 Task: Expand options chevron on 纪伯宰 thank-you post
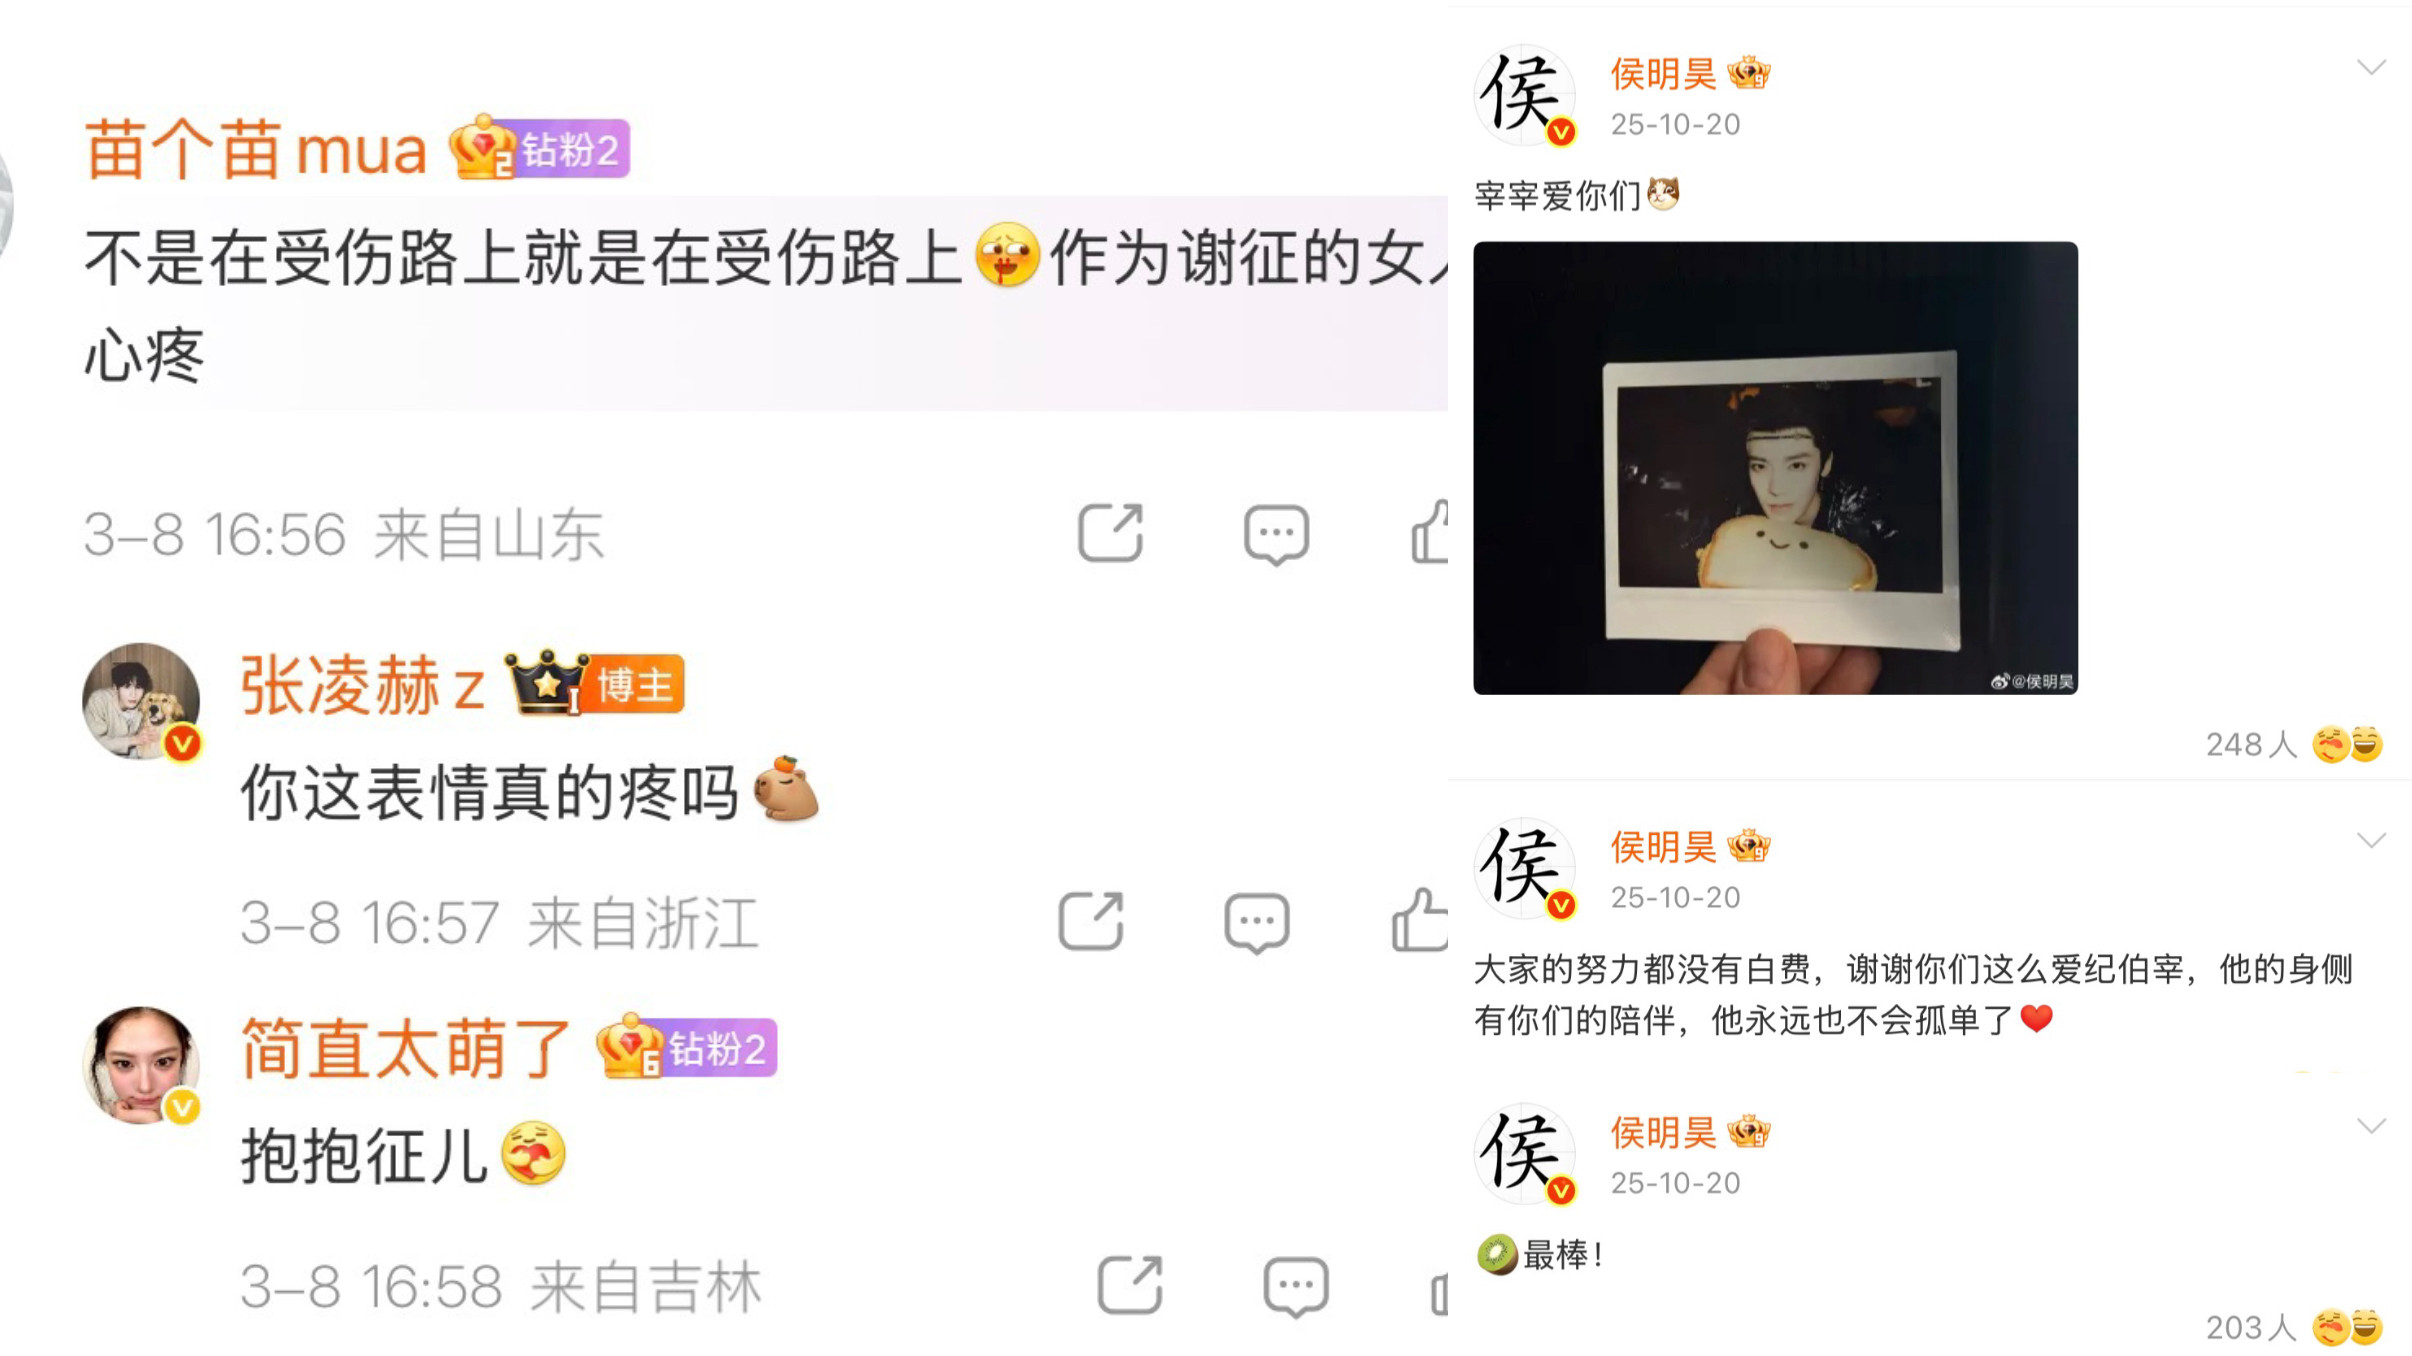(x=2371, y=840)
